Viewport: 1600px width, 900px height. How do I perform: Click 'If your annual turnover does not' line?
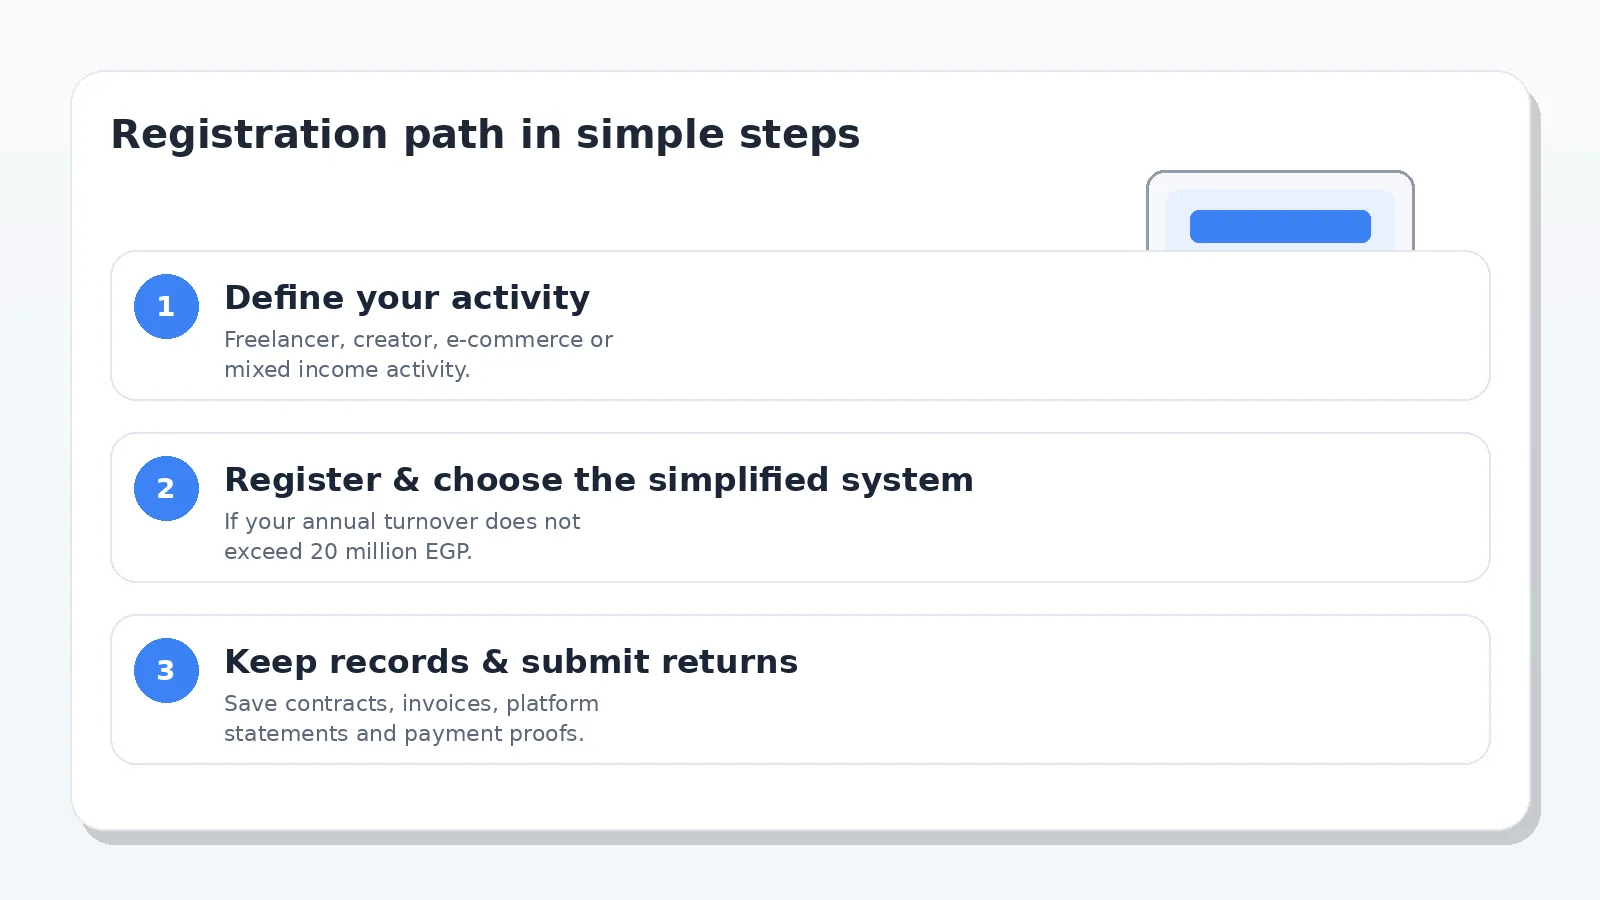pyautogui.click(x=402, y=522)
